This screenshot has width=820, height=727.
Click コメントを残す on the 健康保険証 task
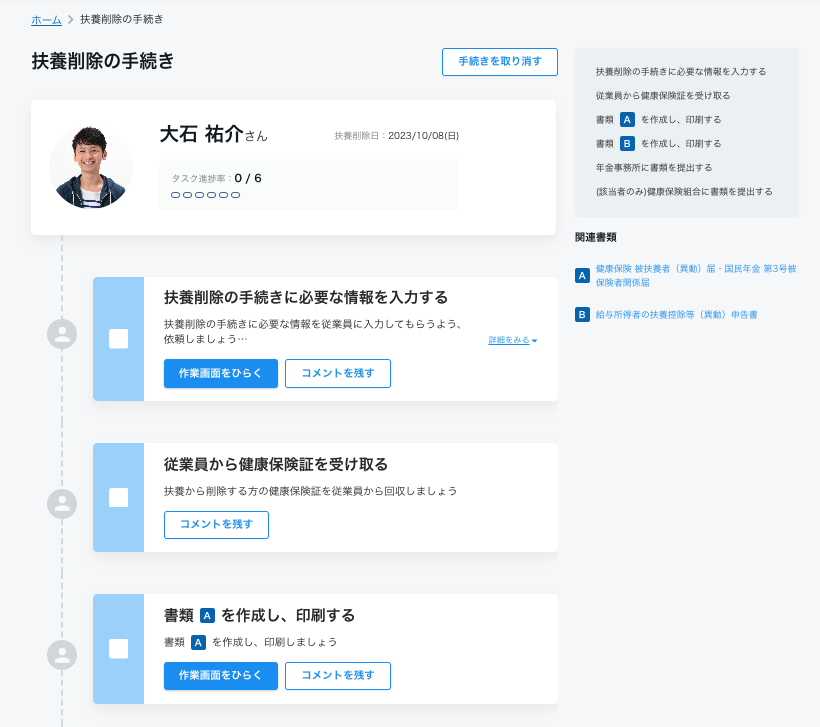(x=217, y=525)
